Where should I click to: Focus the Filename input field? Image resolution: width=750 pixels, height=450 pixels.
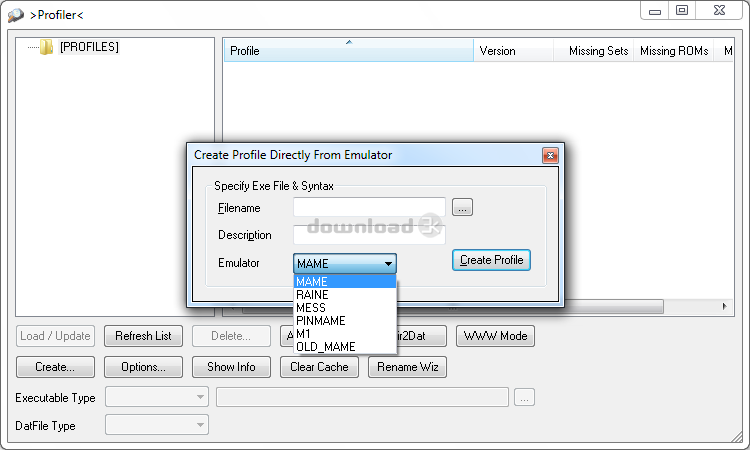click(x=369, y=208)
